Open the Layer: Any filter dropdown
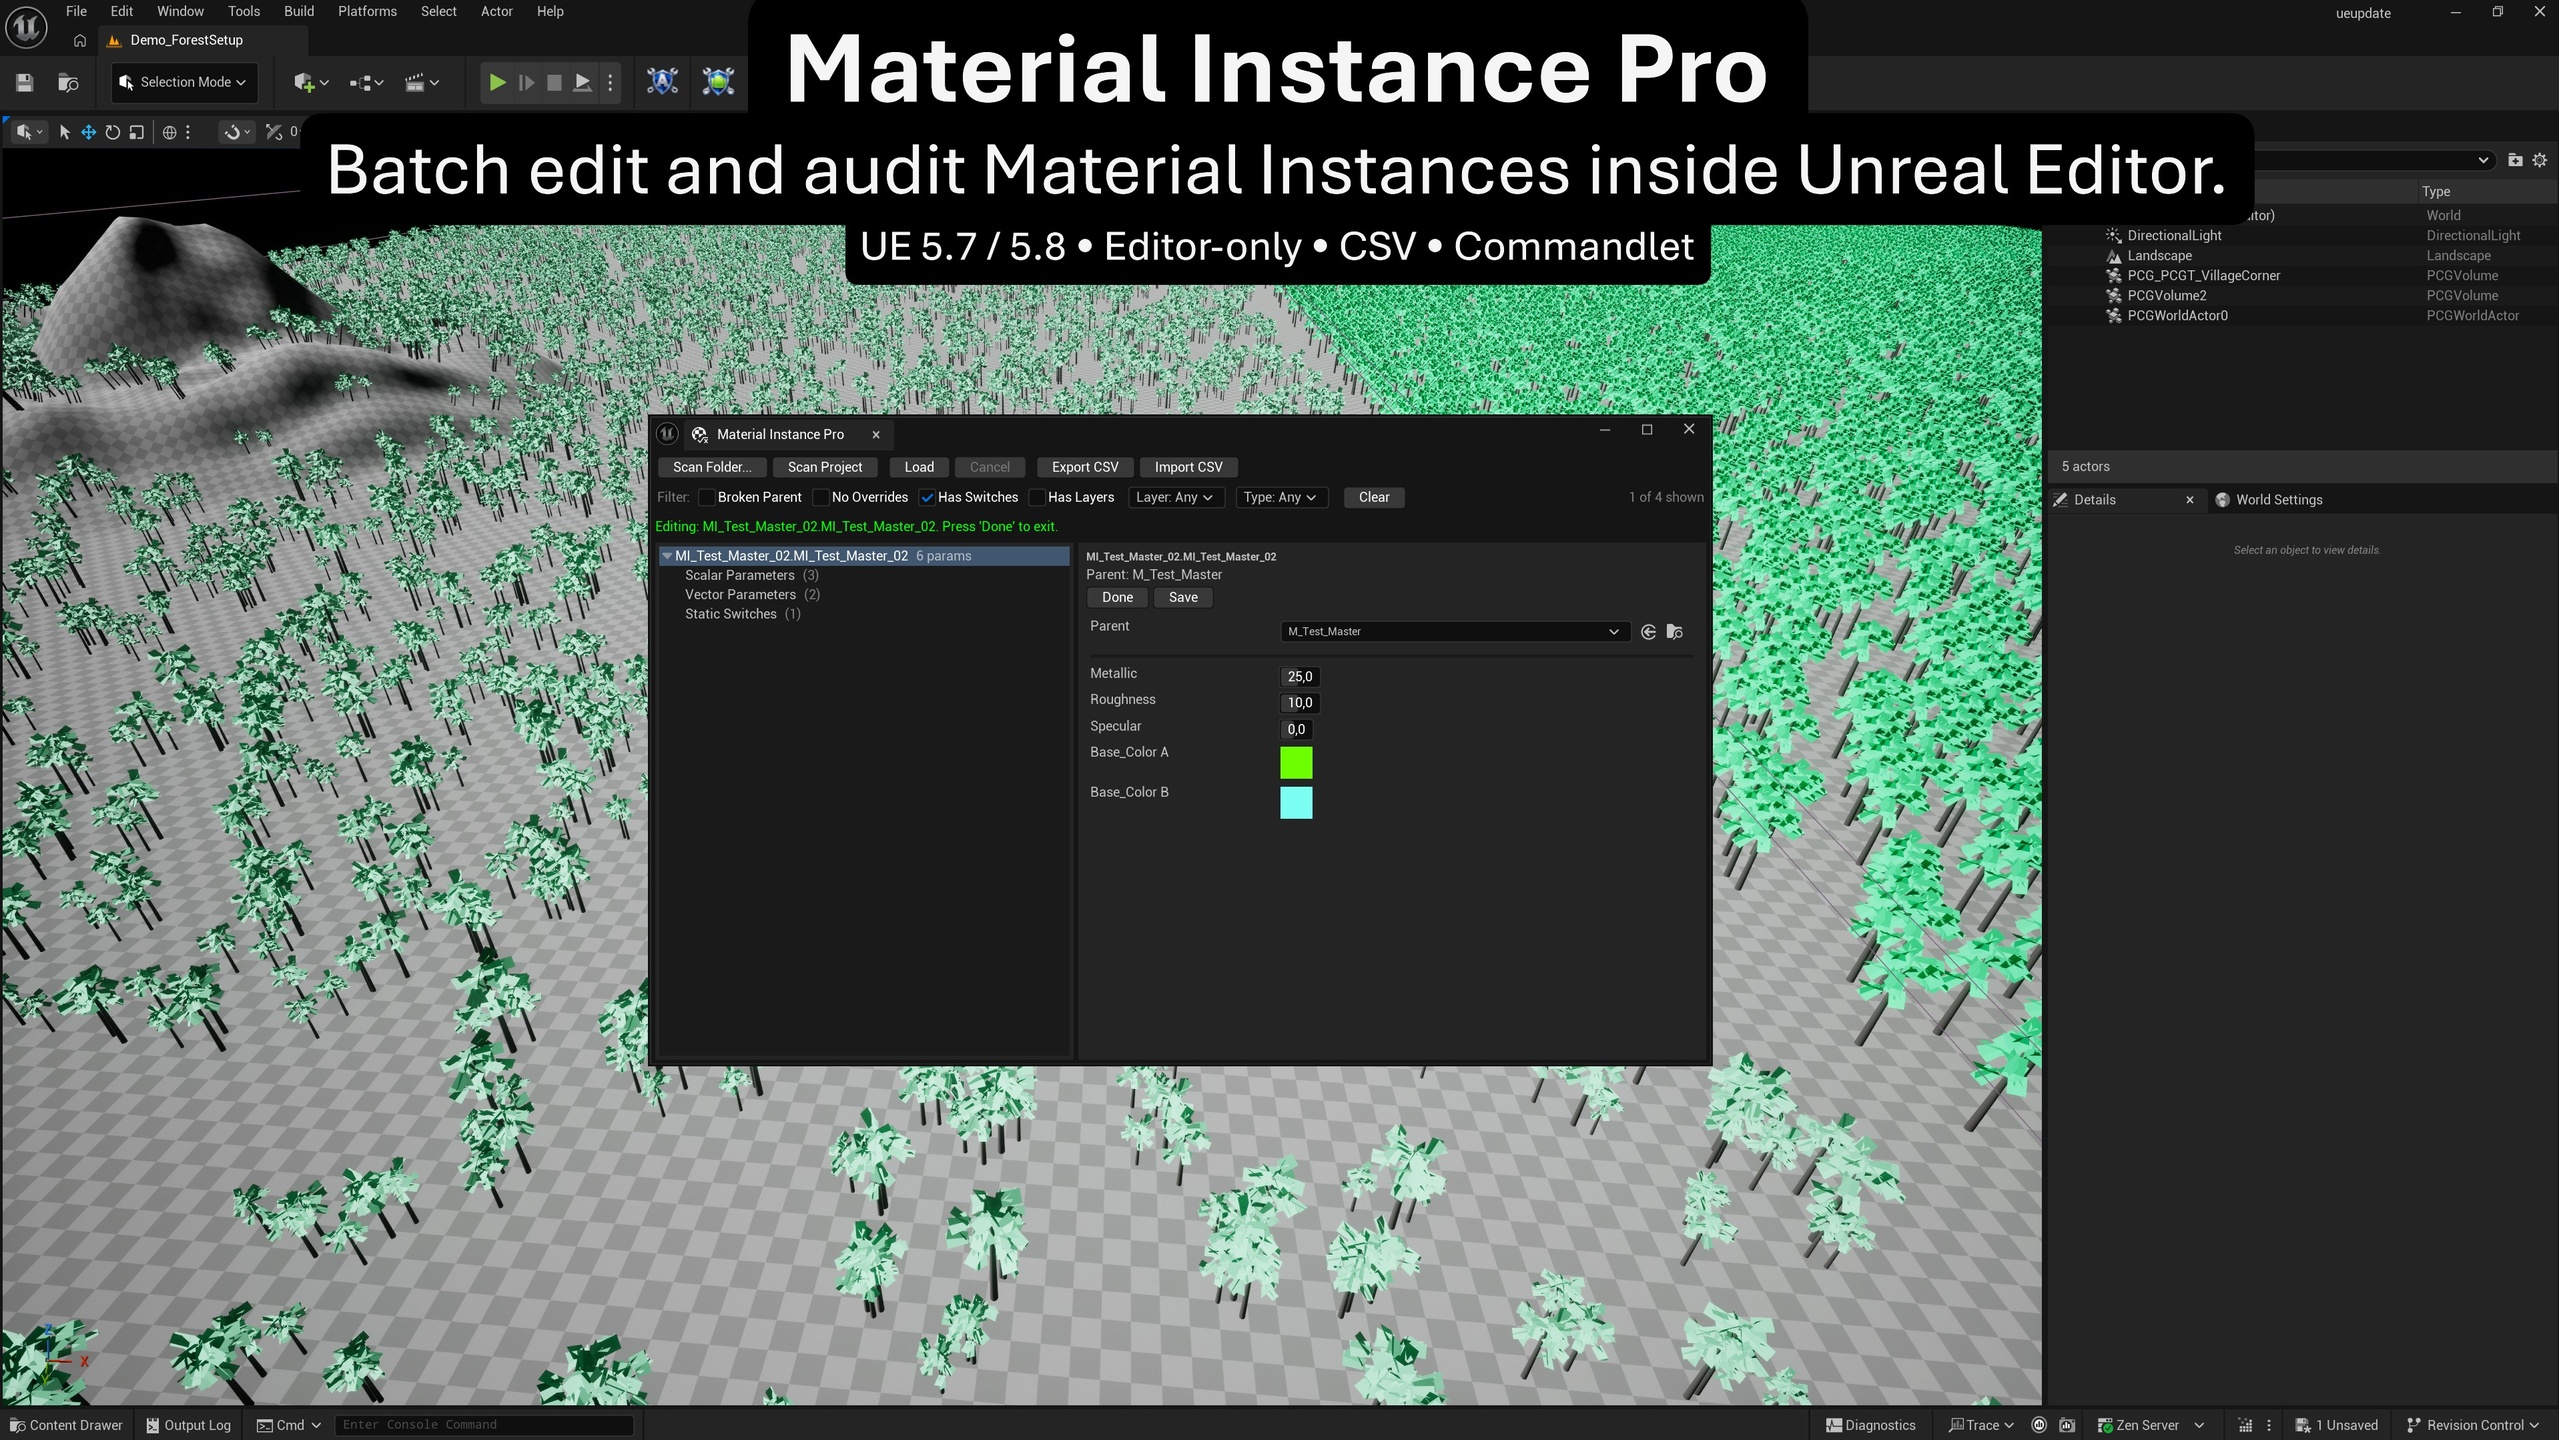The image size is (2559, 1440). pyautogui.click(x=1175, y=497)
